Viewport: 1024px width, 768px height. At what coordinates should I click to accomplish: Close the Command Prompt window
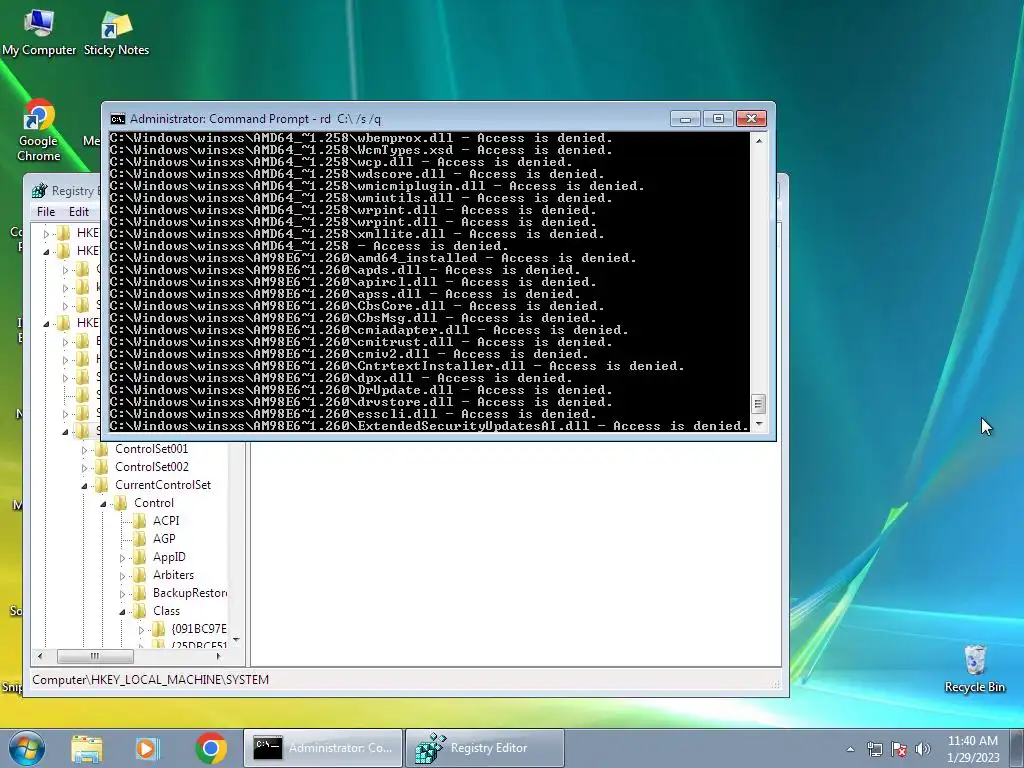(x=751, y=119)
